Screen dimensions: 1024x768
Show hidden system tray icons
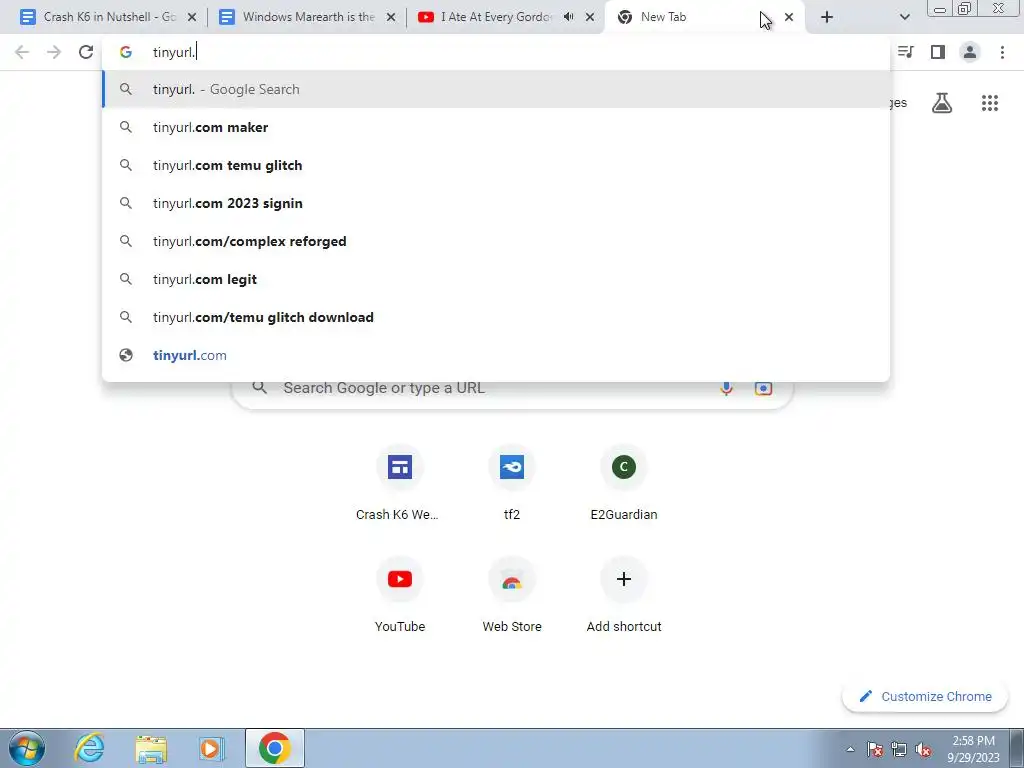click(x=850, y=749)
